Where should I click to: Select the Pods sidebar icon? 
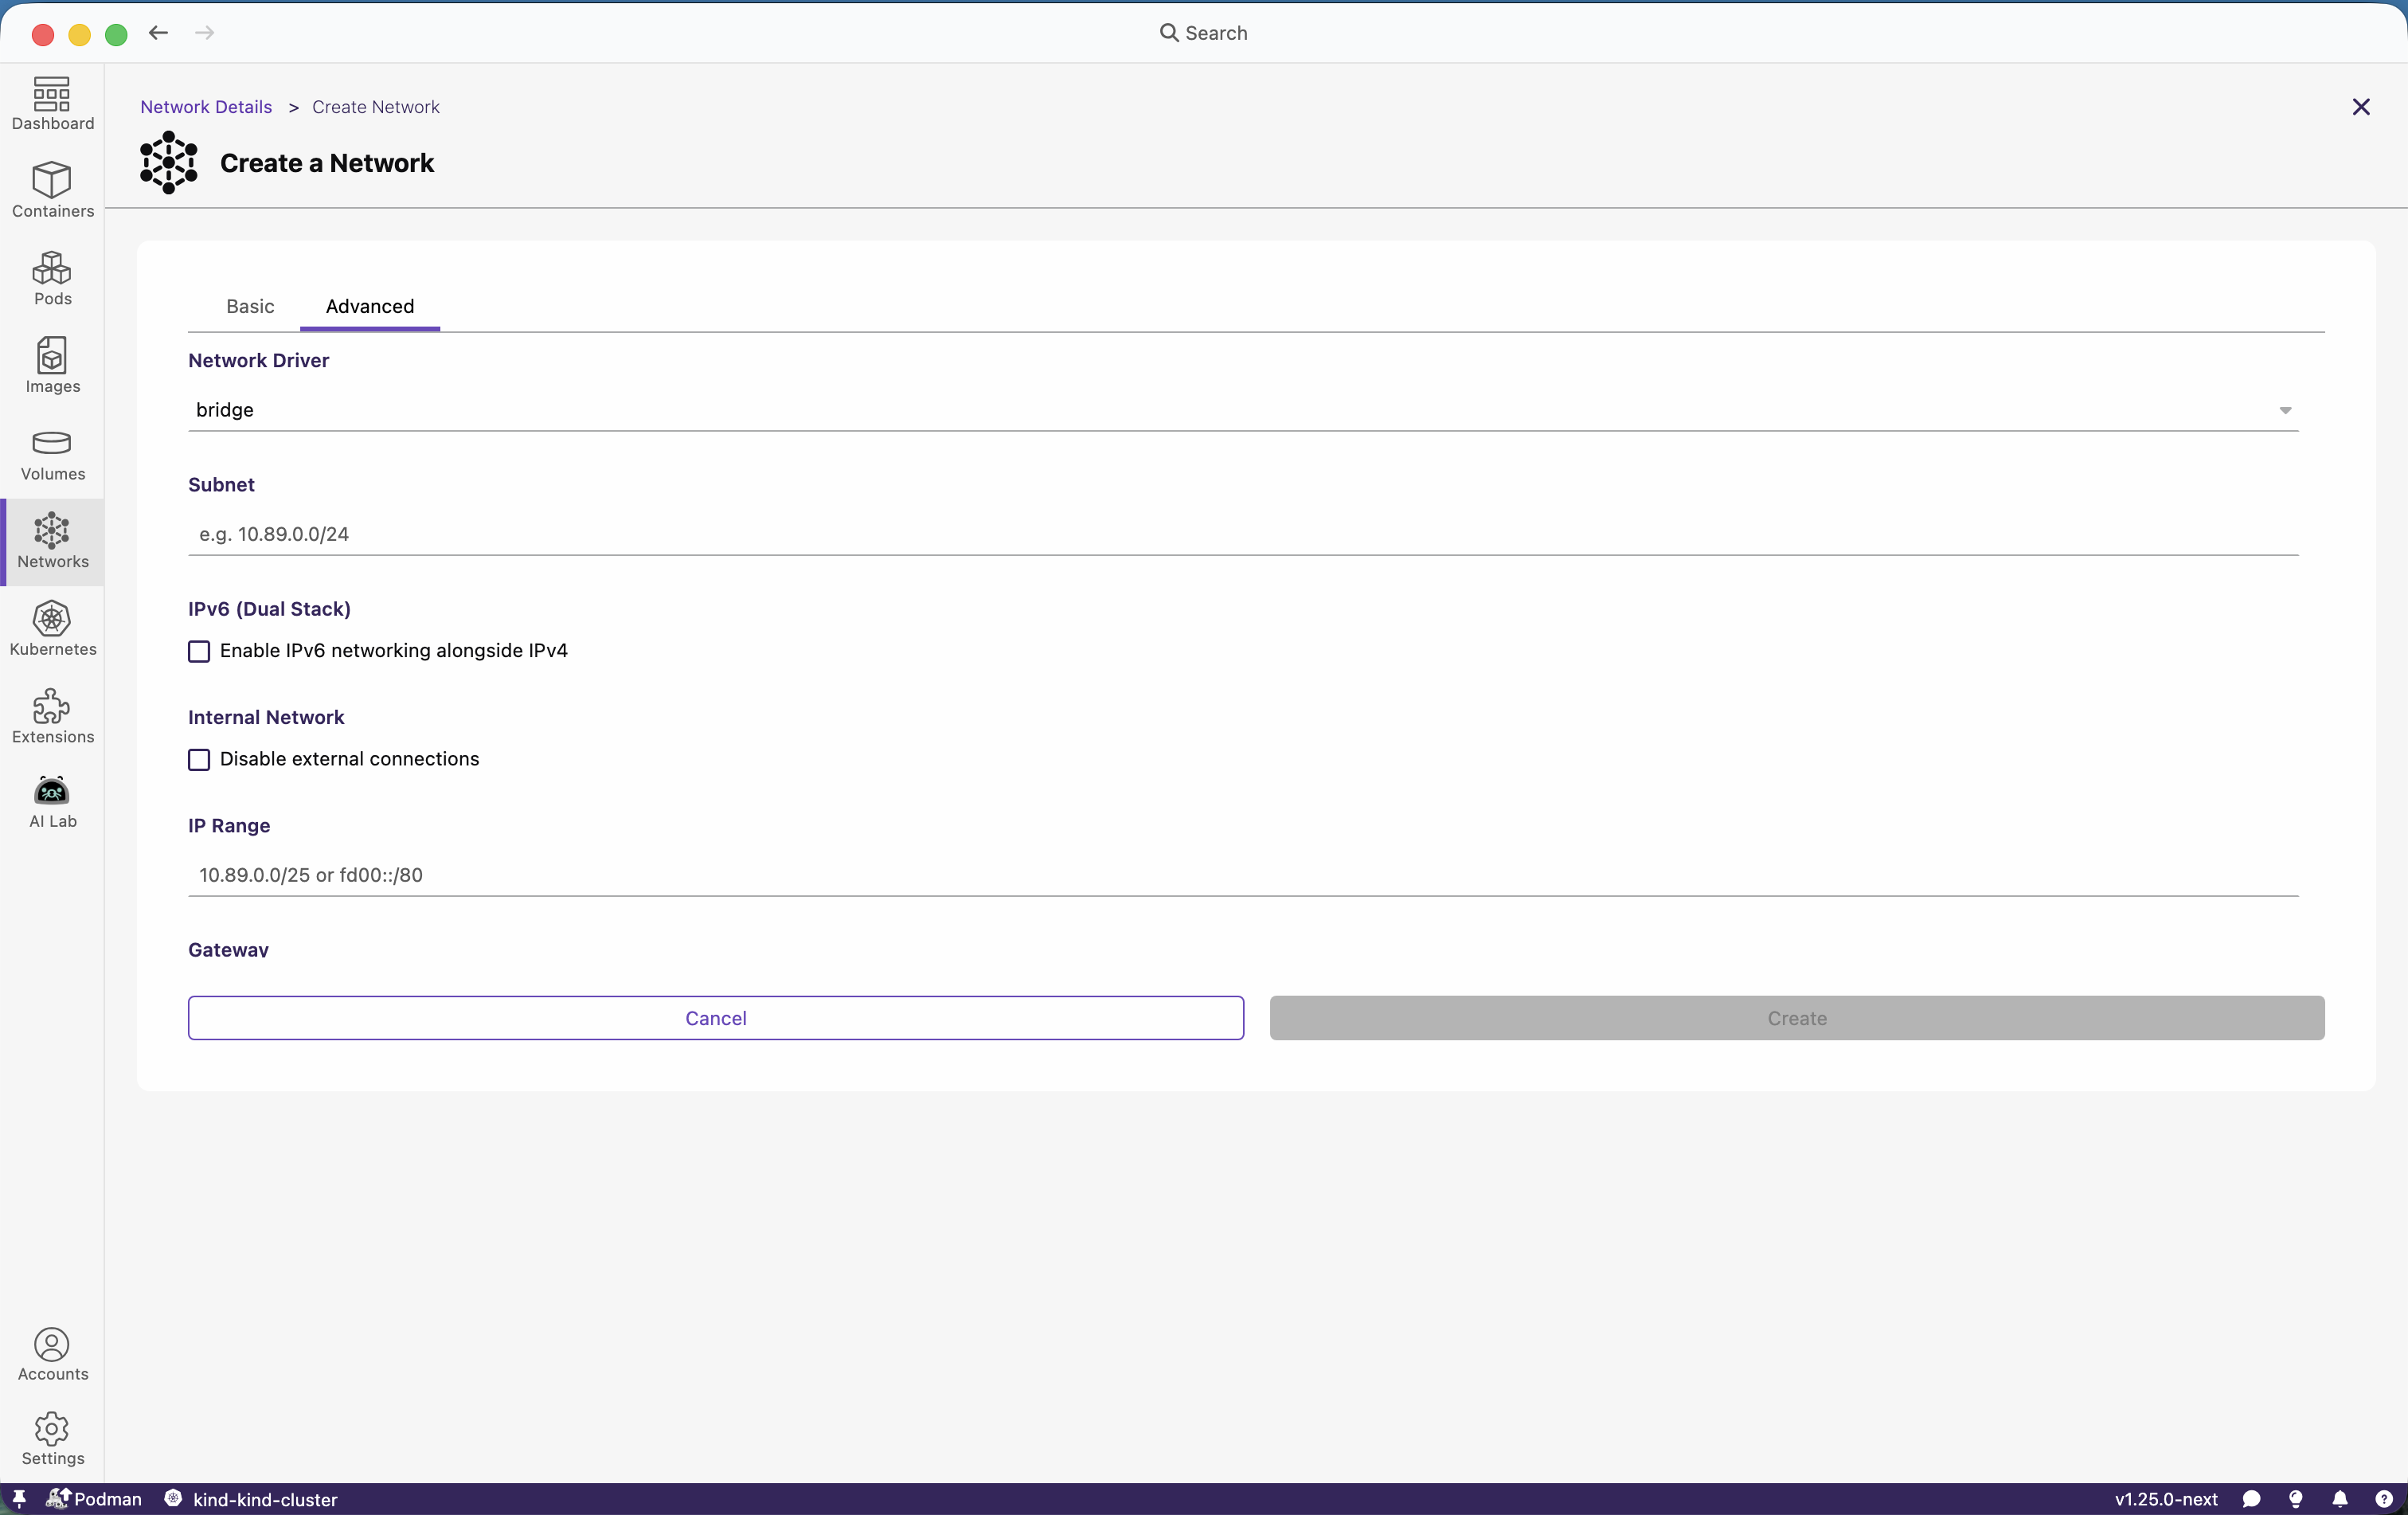52,280
